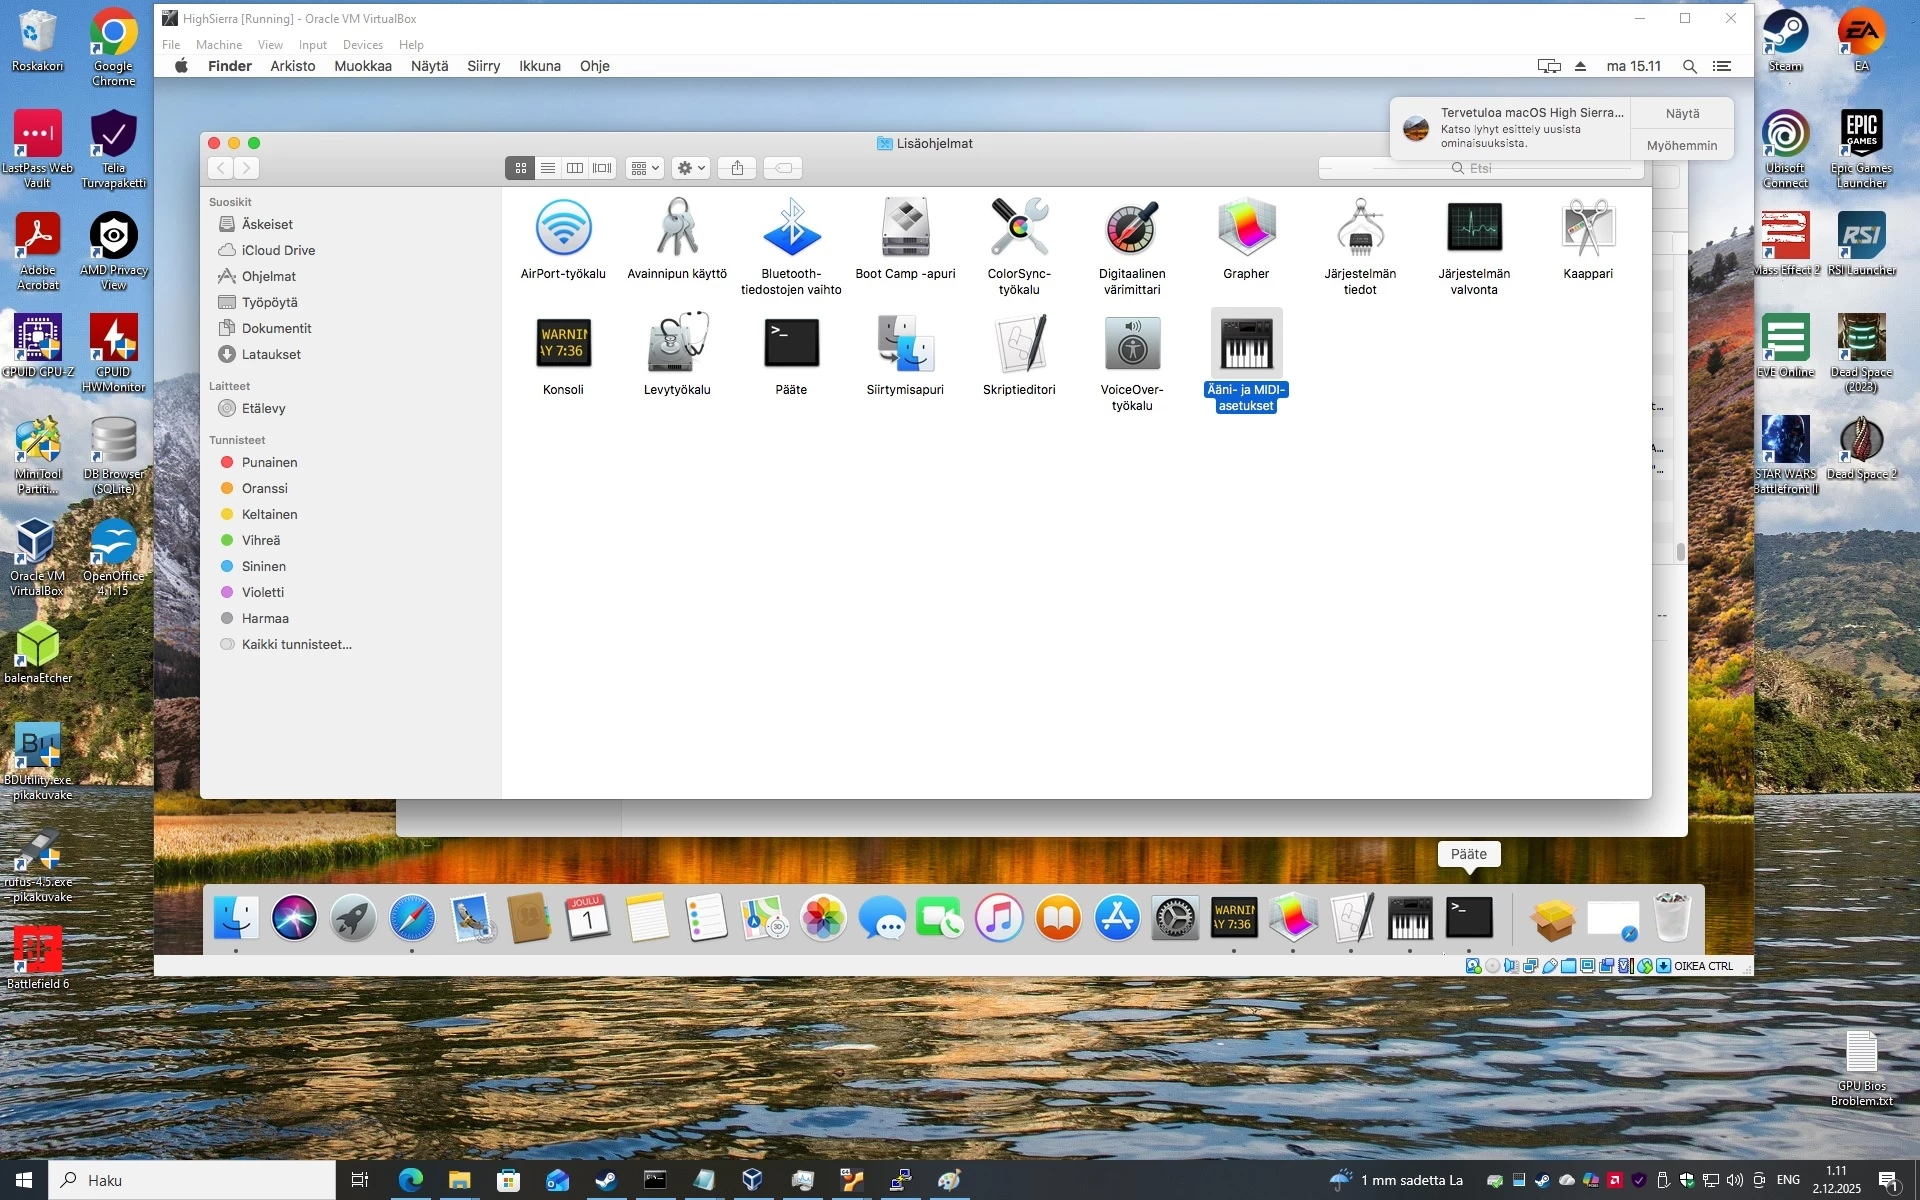The image size is (1920, 1200).
Task: Launch System Preferences gear in Dock
Action: 1175,918
